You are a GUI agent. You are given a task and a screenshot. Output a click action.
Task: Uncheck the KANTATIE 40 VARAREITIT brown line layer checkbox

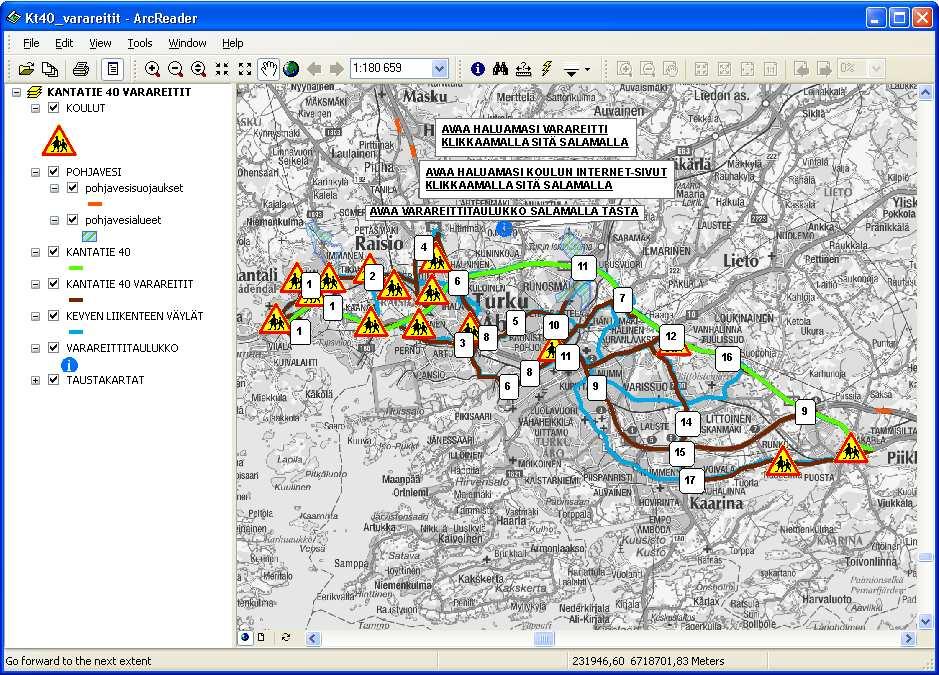[x=54, y=284]
